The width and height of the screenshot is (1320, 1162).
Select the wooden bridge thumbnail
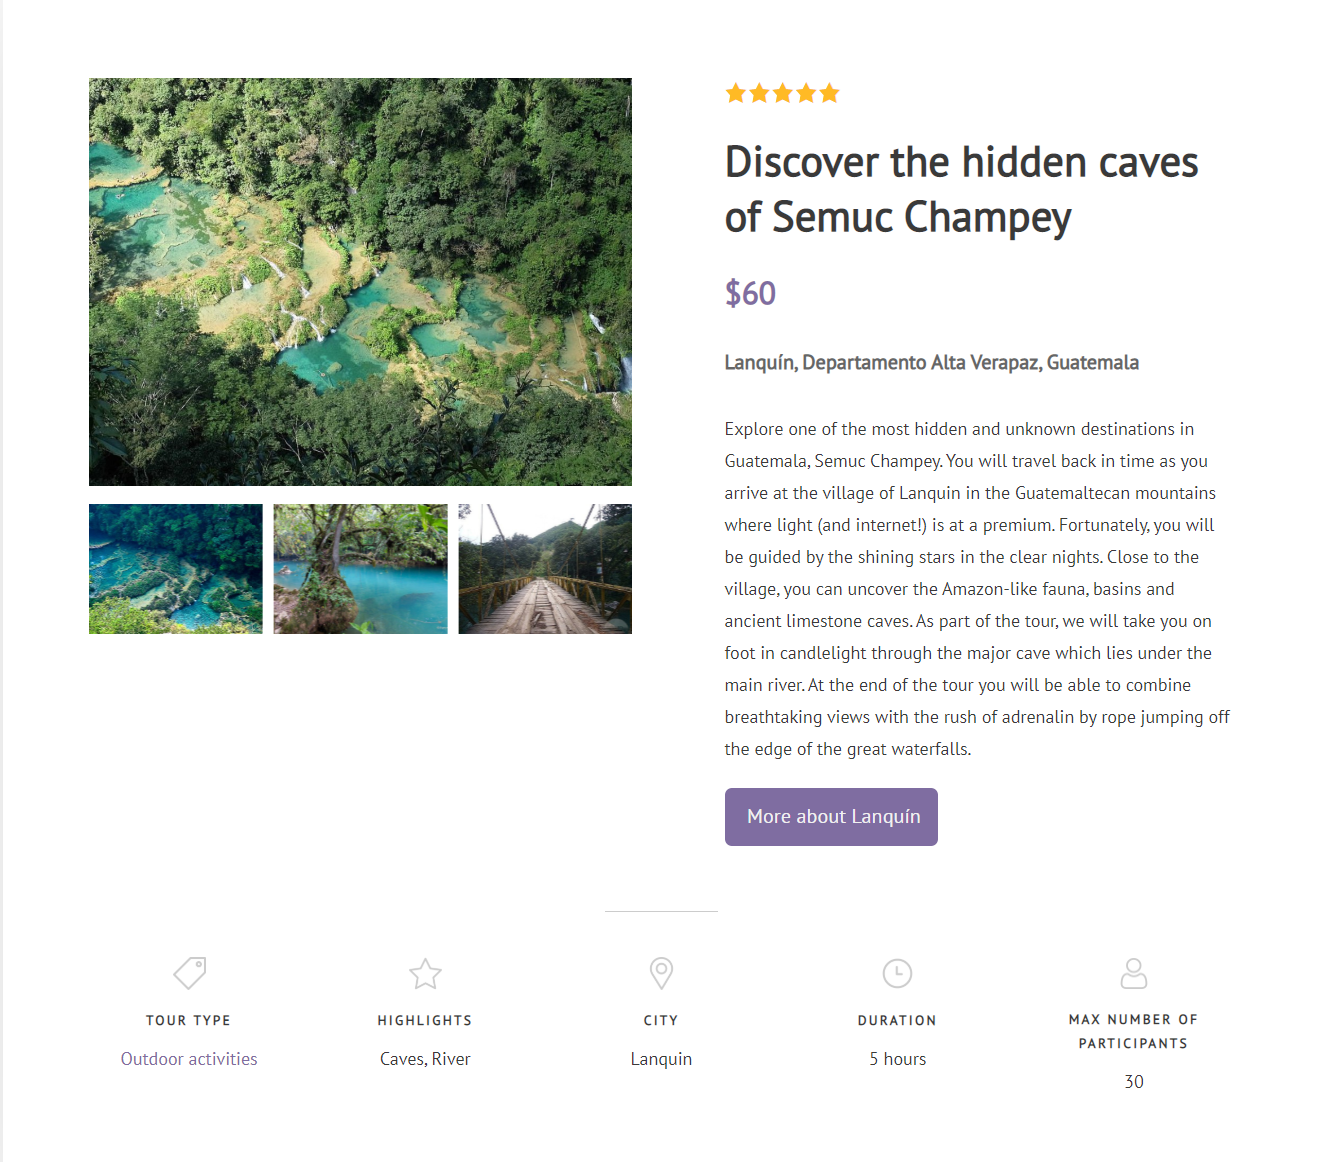[x=545, y=569]
